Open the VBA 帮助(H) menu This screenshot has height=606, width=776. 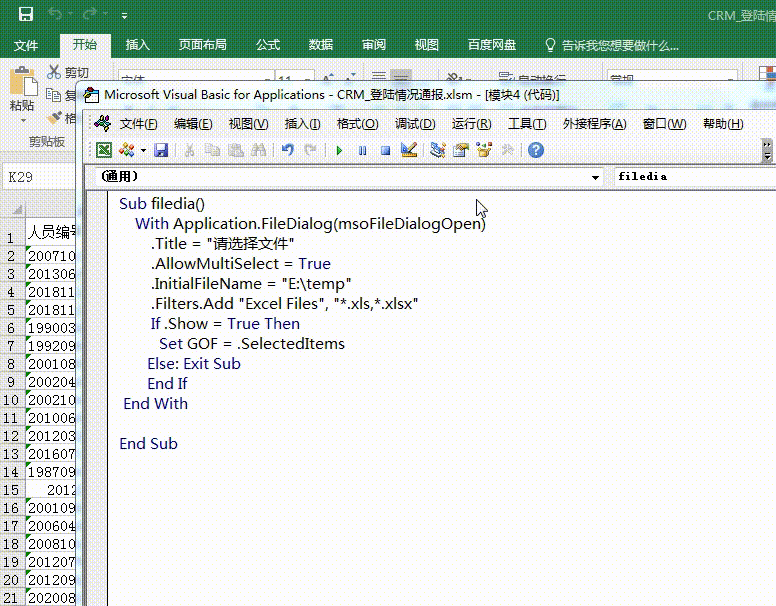[x=723, y=124]
